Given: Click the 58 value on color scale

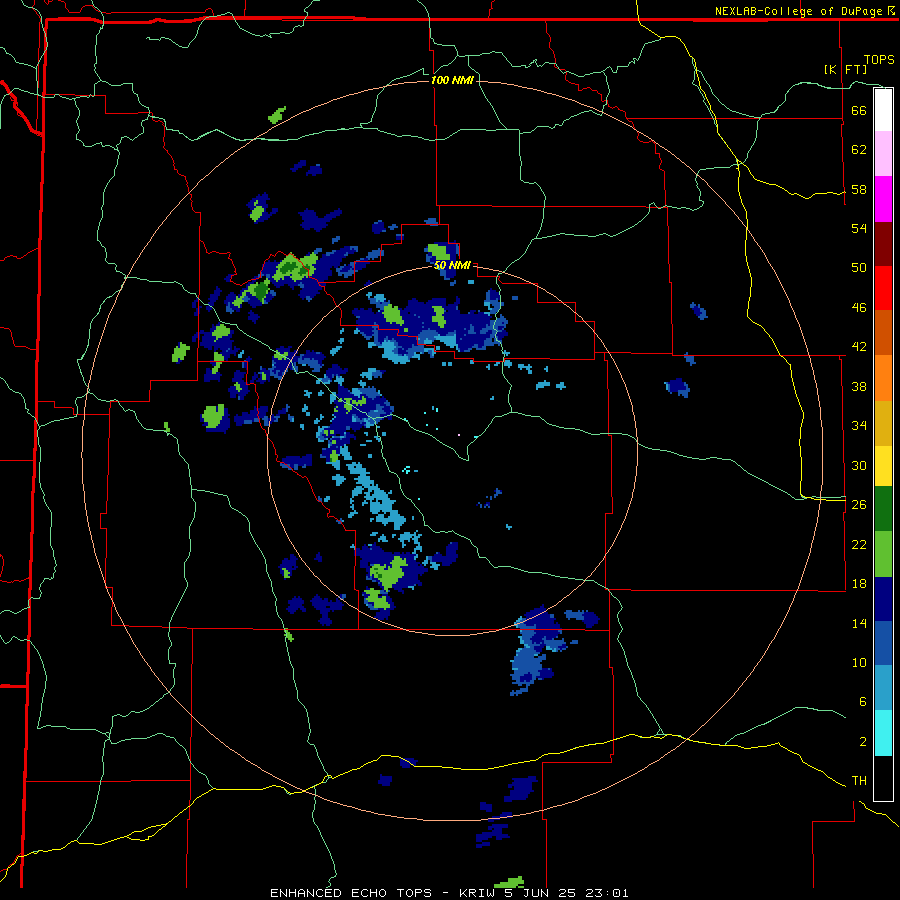Looking at the screenshot, I should point(859,189).
